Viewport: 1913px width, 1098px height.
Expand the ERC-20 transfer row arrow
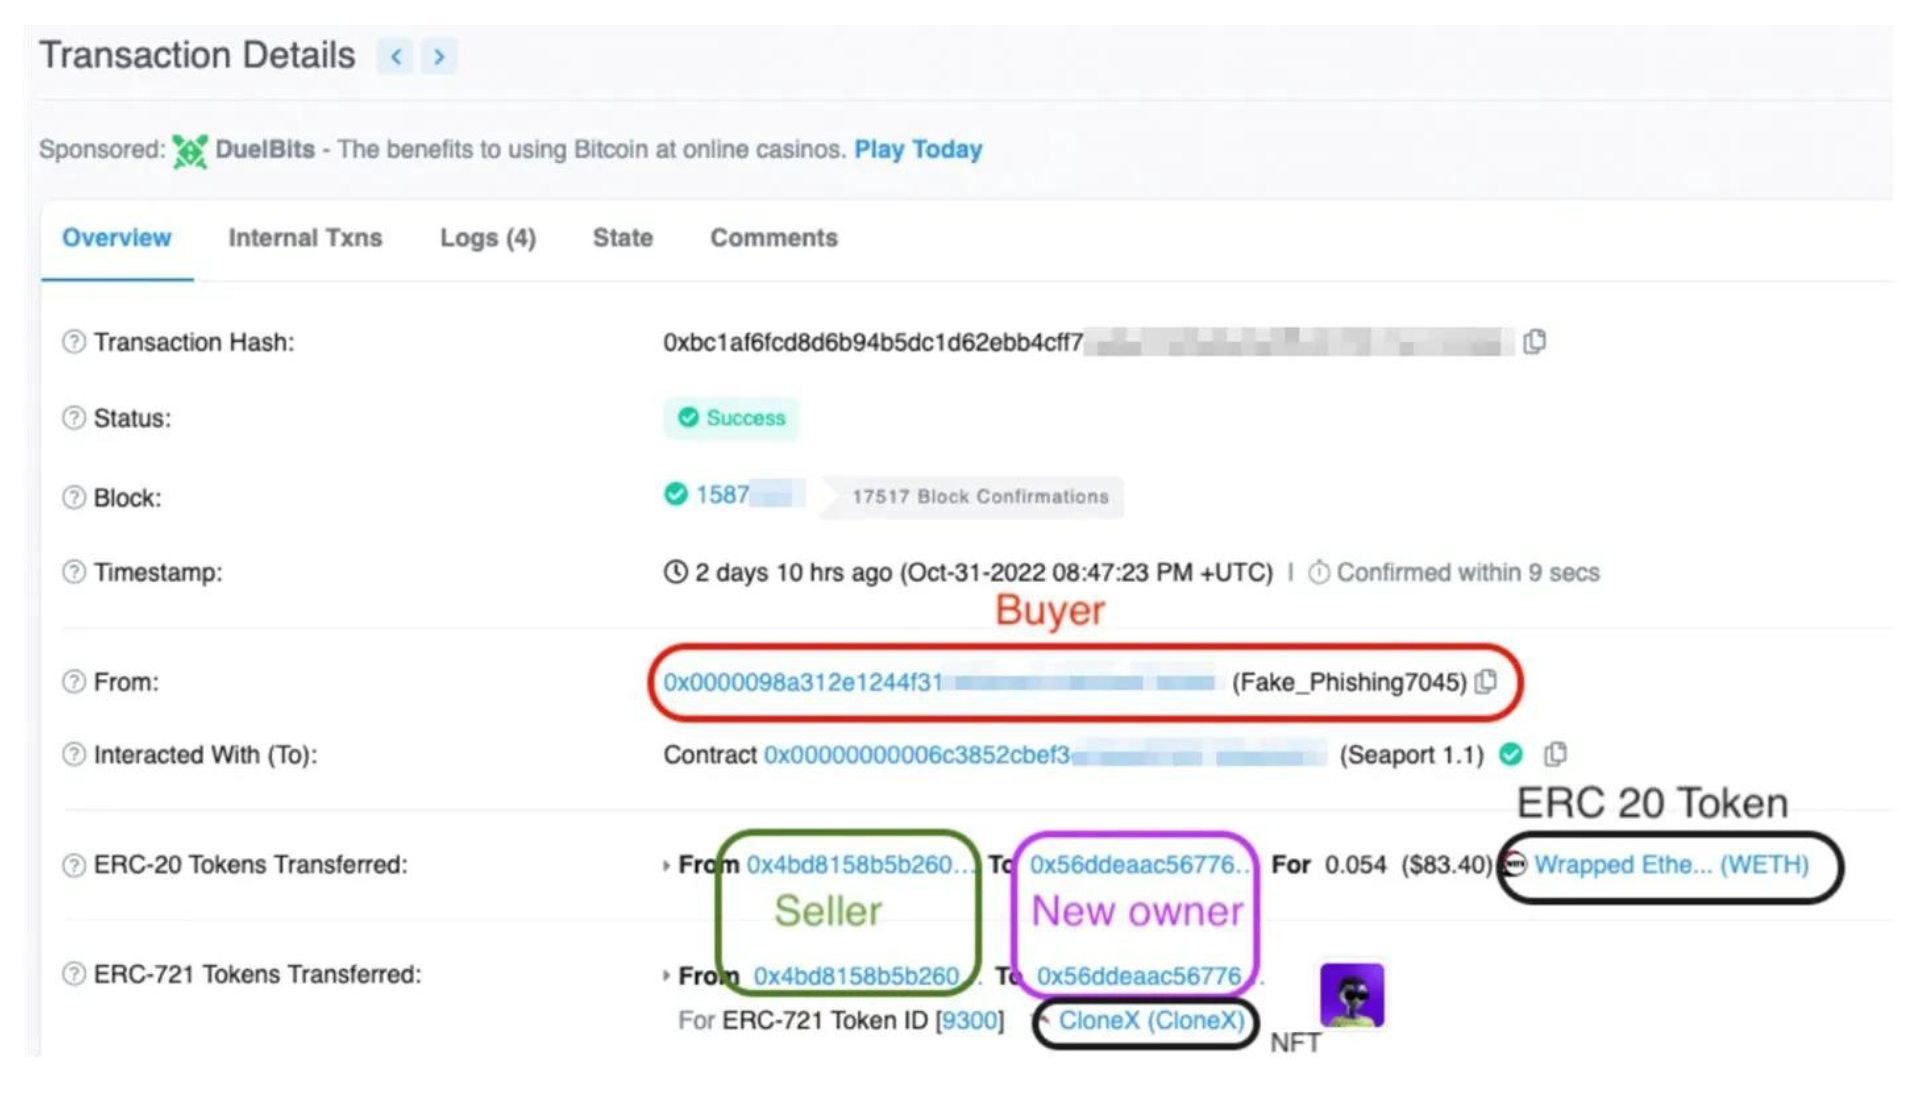click(x=666, y=865)
